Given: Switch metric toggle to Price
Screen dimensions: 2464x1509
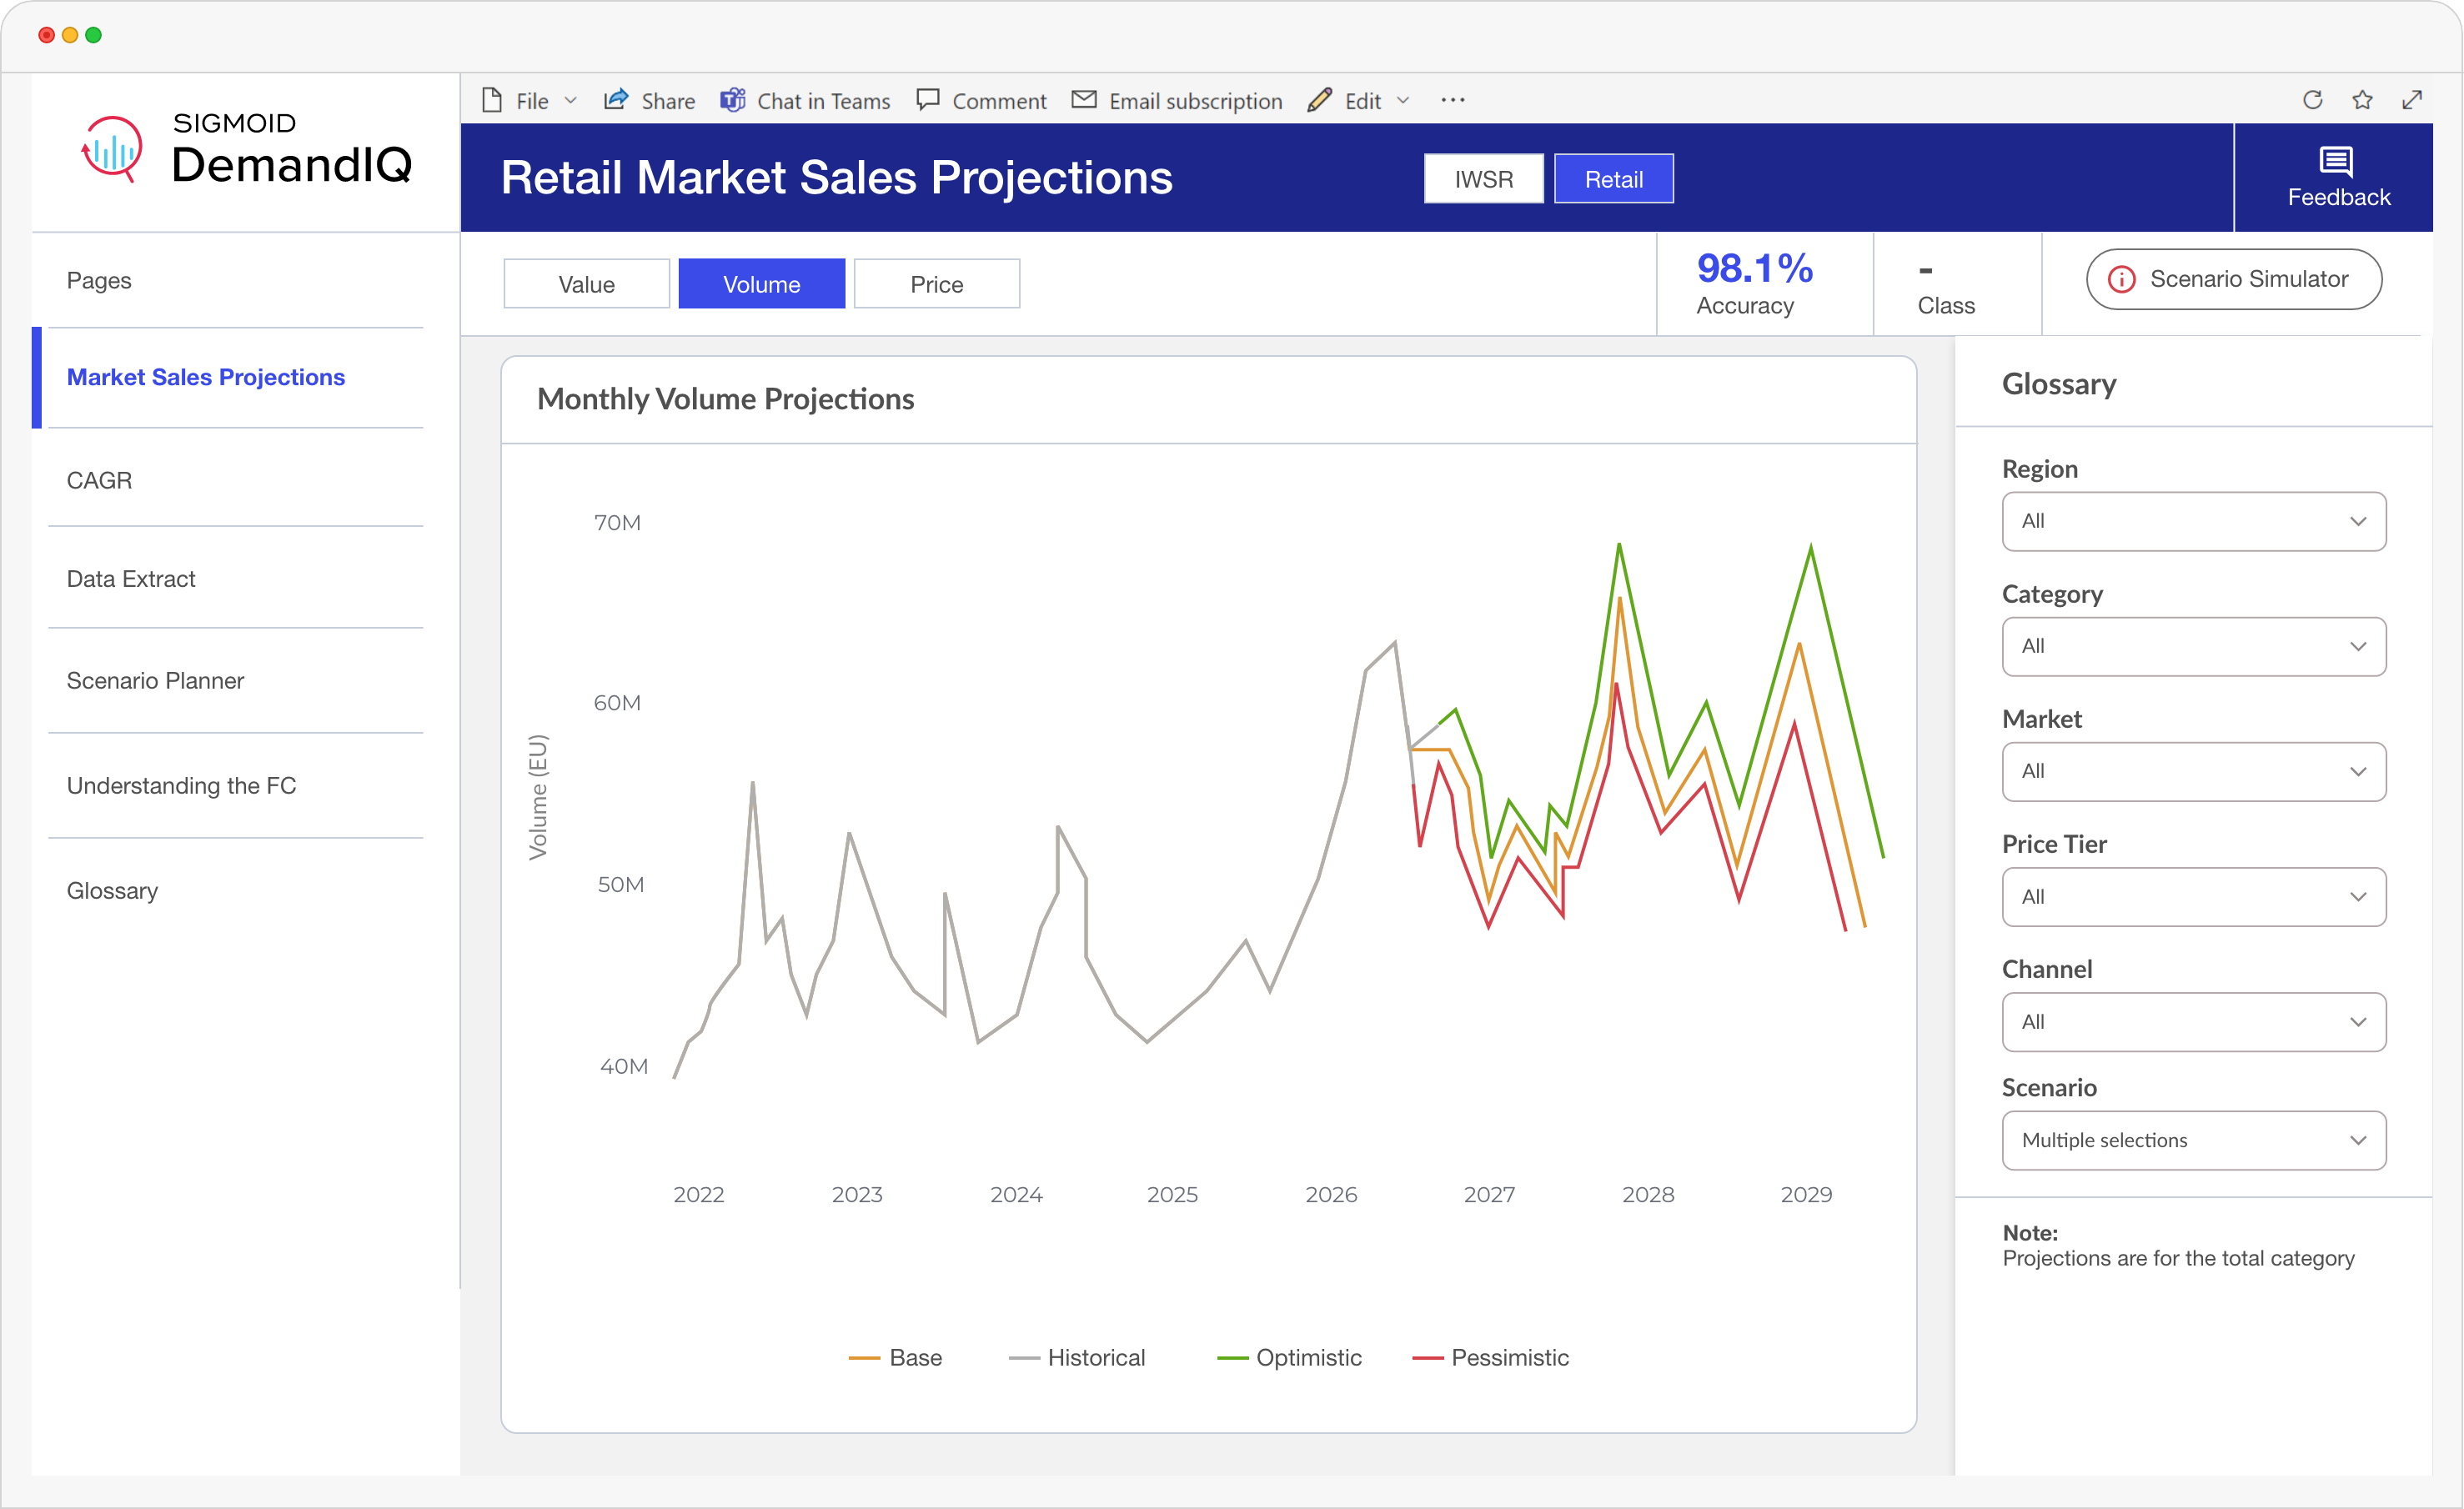Looking at the screenshot, I should (936, 284).
